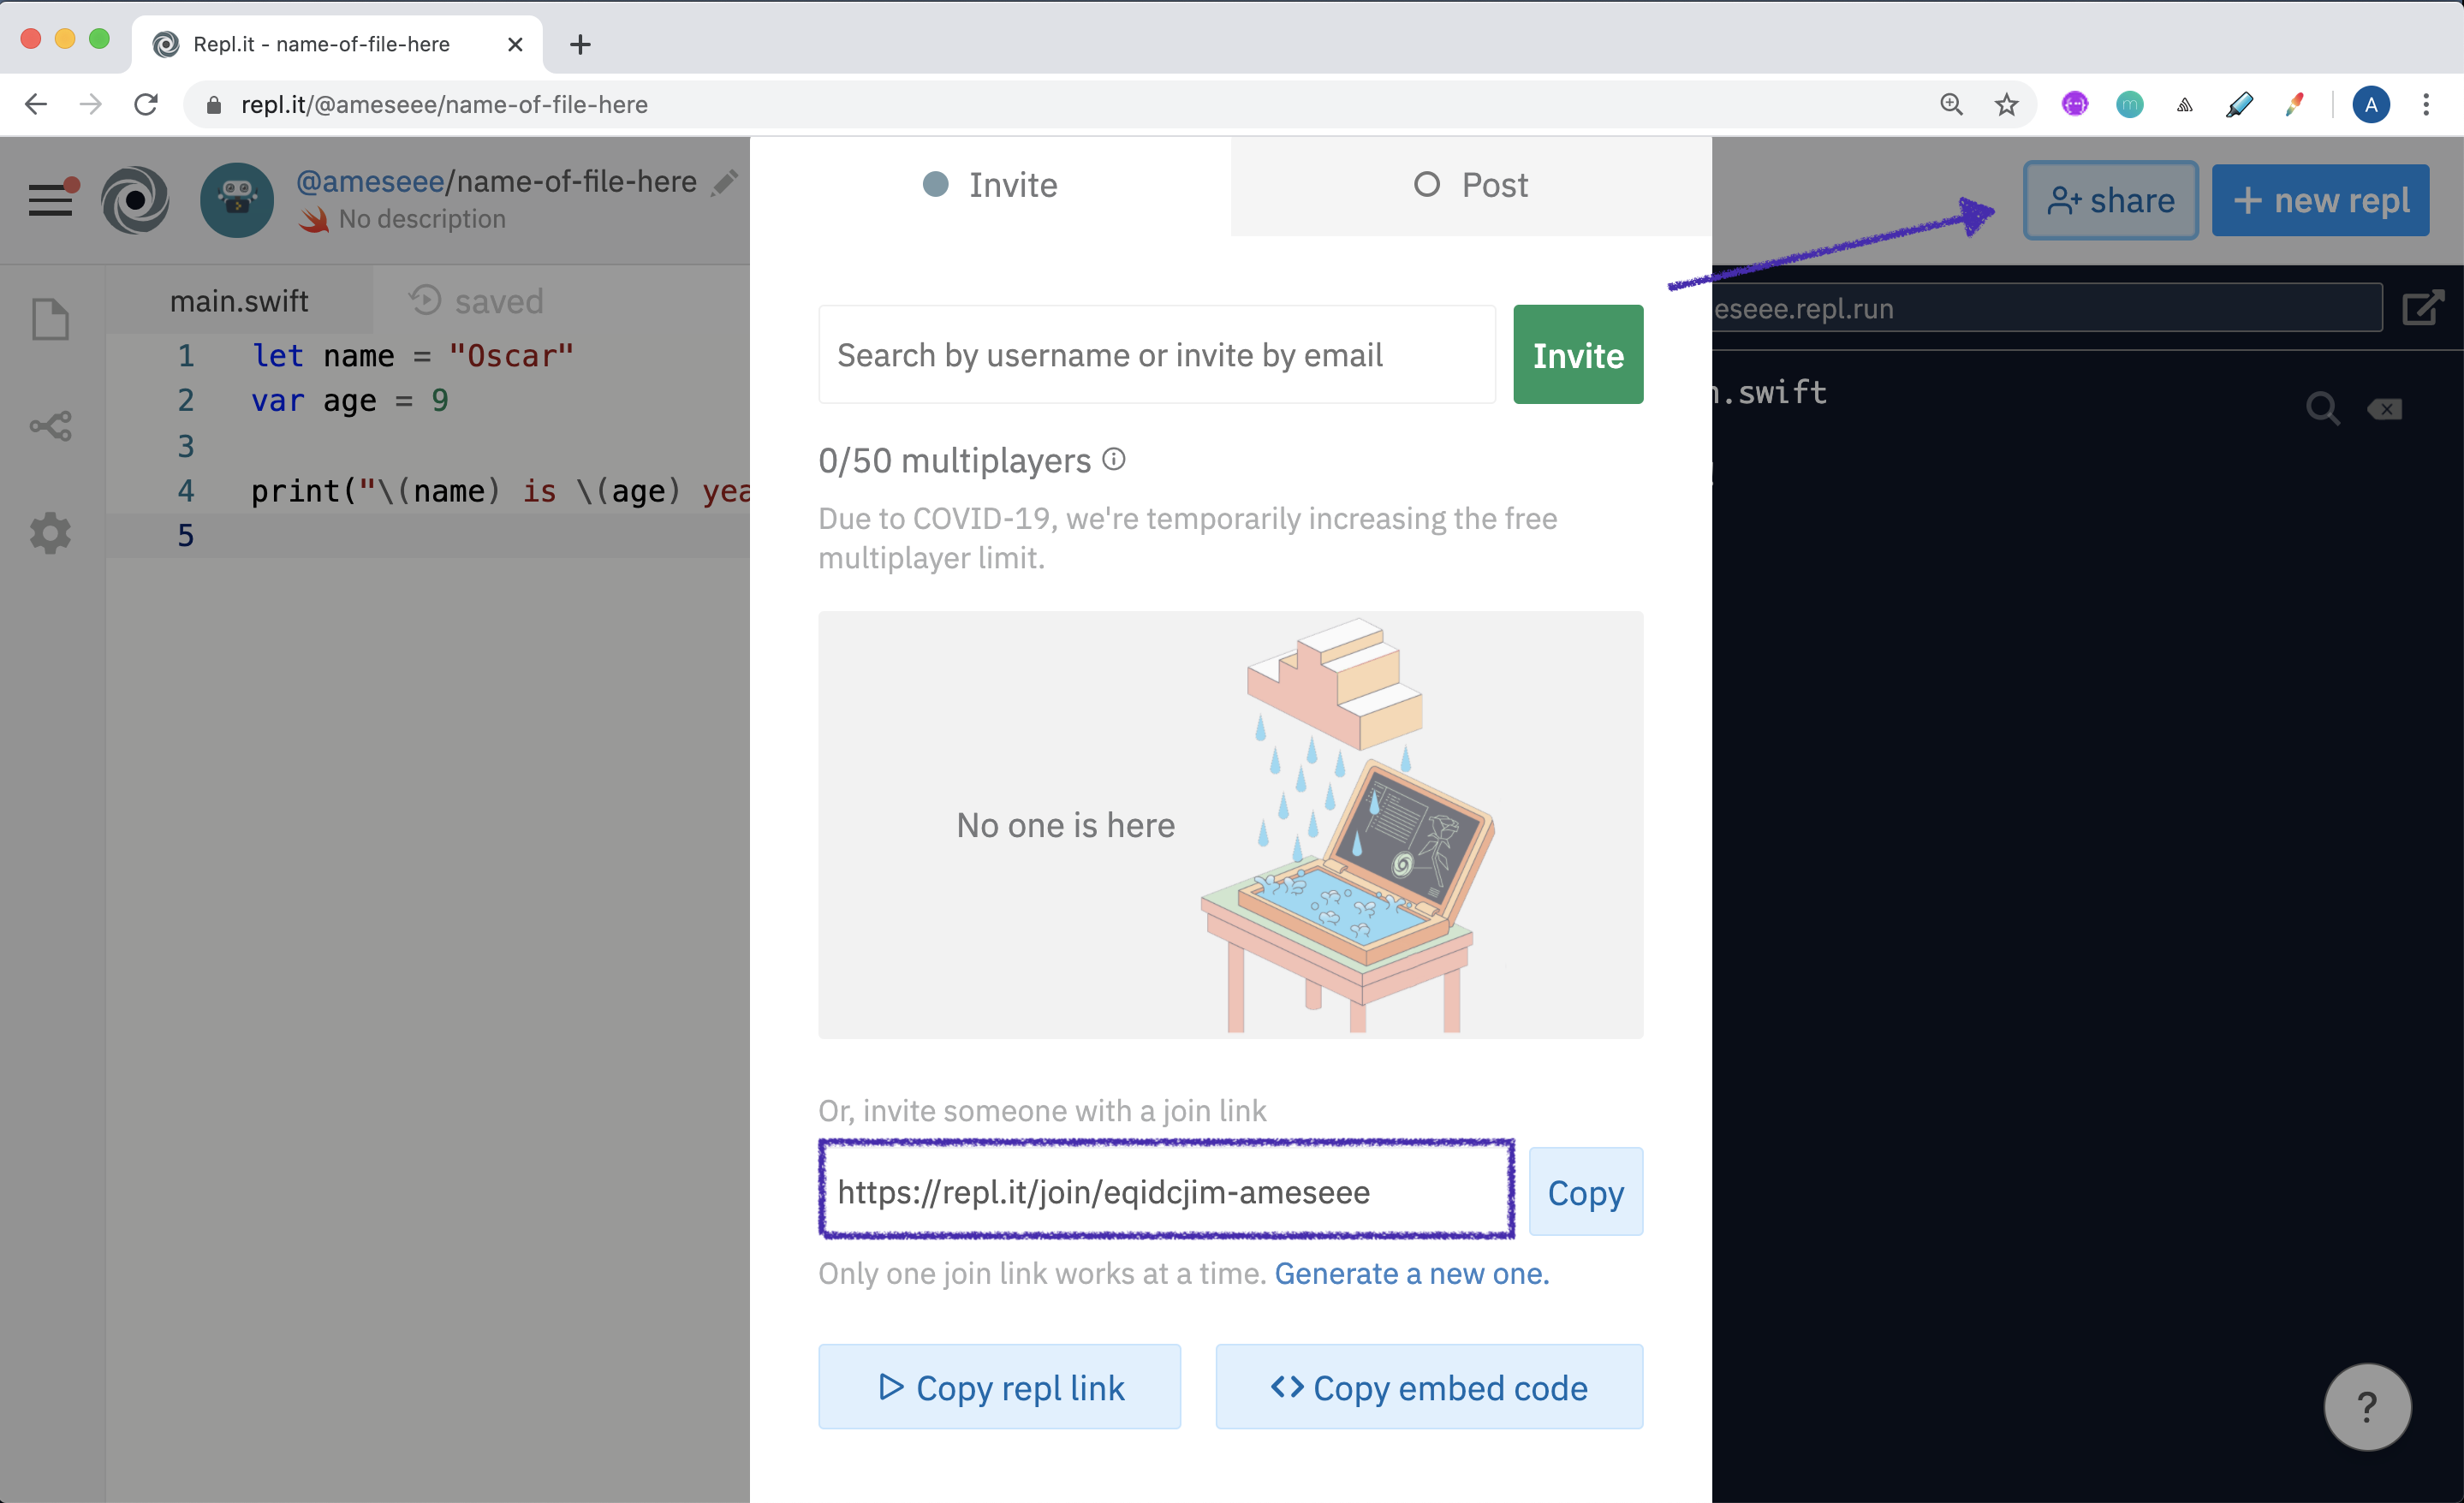Select the Invite radio tab
Image resolution: width=2464 pixels, height=1503 pixels.
click(x=990, y=185)
